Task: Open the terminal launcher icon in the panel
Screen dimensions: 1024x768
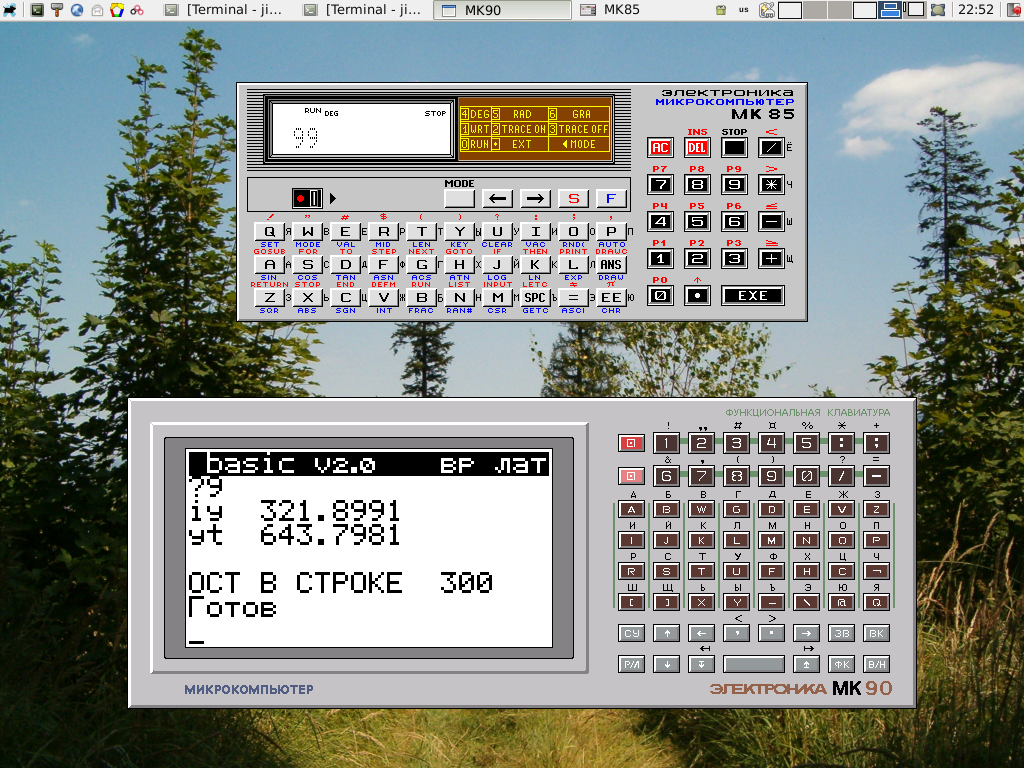Action: tap(37, 10)
